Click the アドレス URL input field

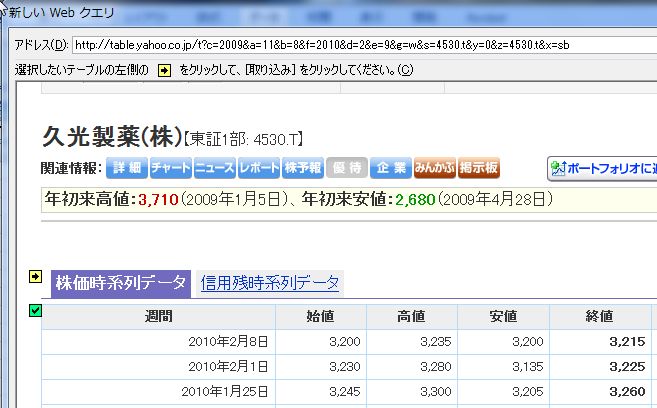365,45
